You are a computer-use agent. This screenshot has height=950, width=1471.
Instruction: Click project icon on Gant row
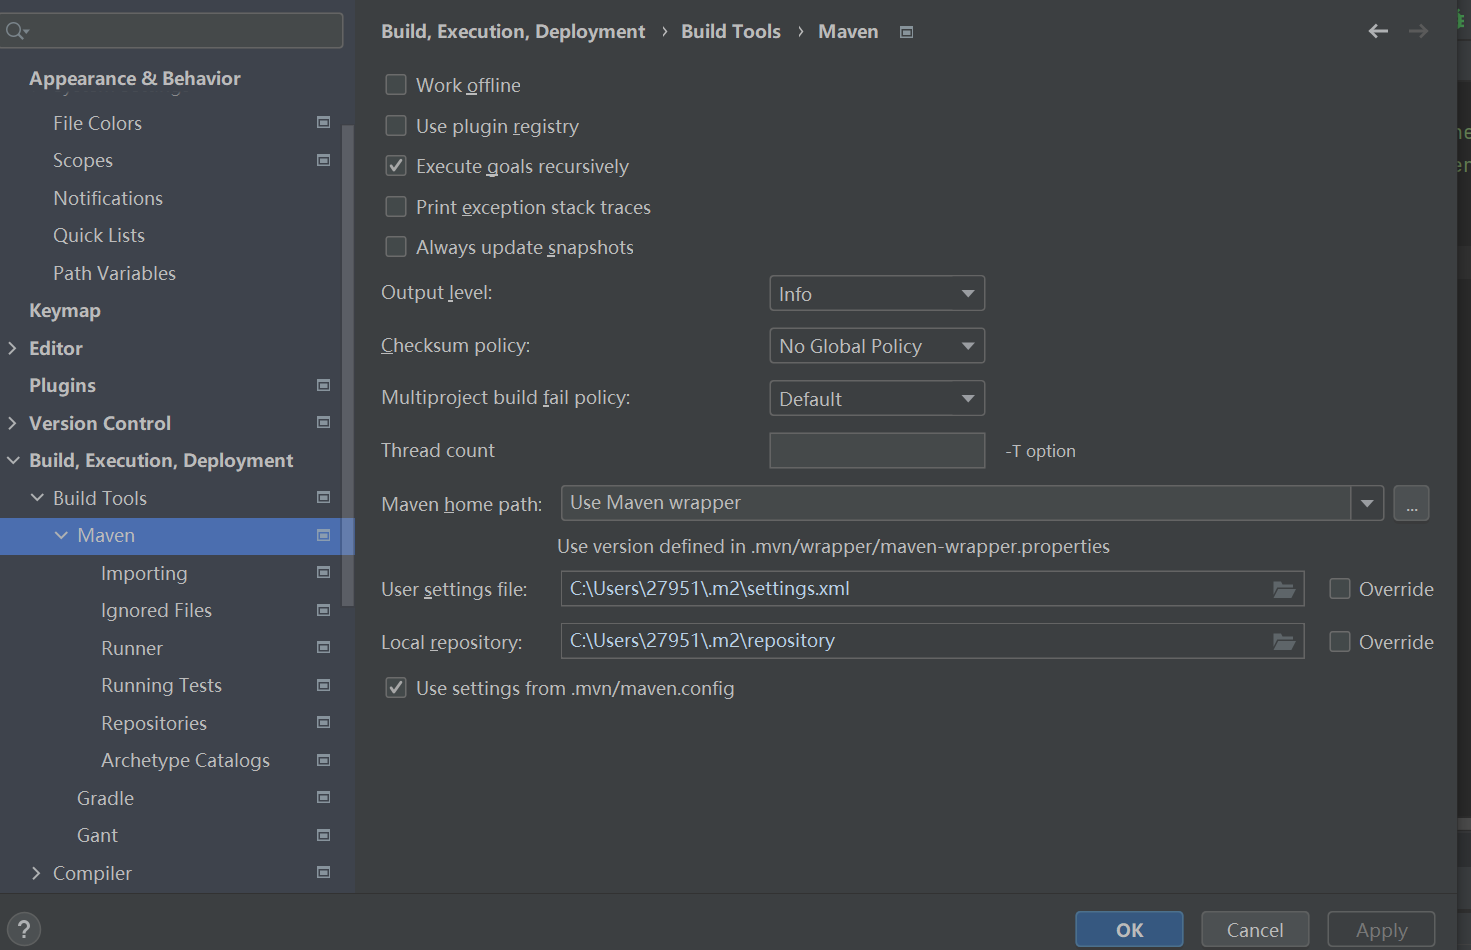tap(323, 835)
